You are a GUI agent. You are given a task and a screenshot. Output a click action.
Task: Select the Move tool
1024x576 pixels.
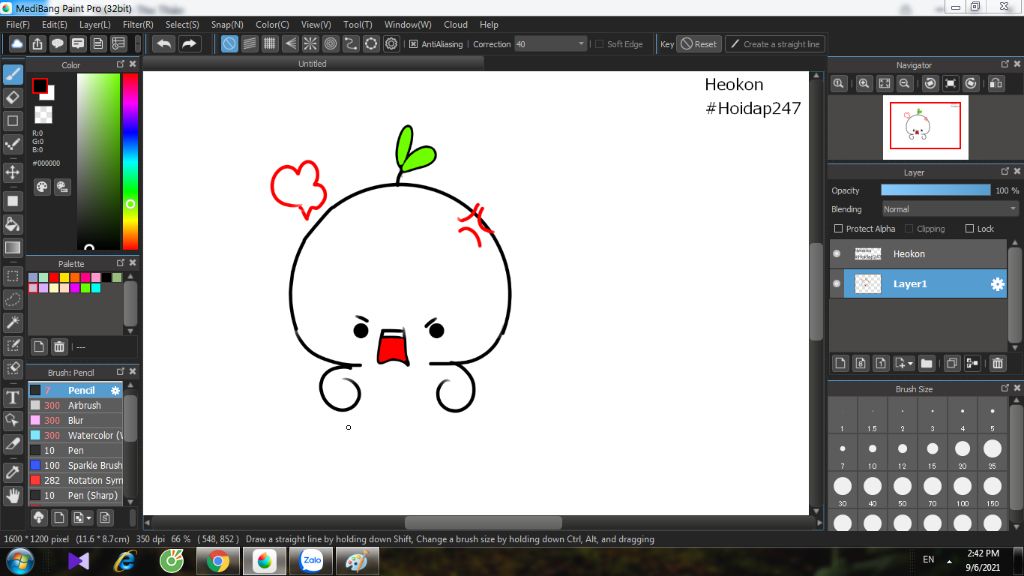[x=12, y=172]
